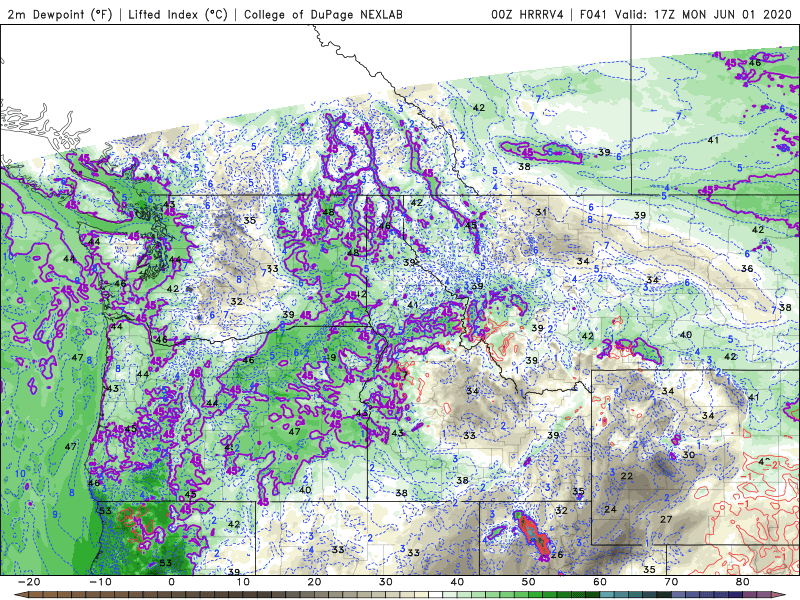Screen dimensions: 800x600
Task: Click the 30 label on the color scale
Action: click(386, 582)
